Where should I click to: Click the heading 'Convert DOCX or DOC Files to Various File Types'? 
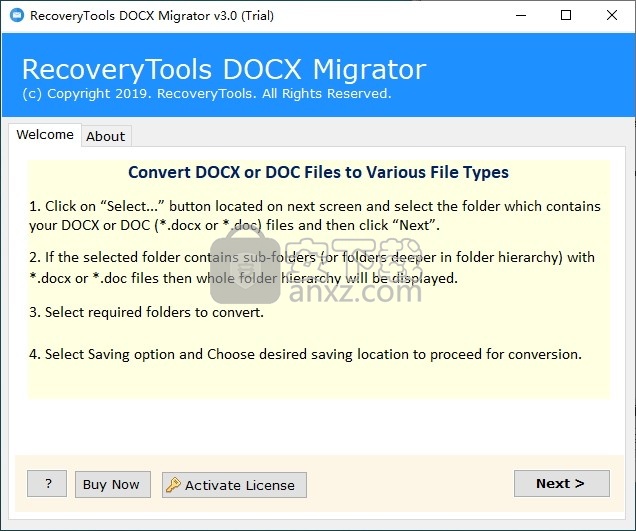coord(318,172)
